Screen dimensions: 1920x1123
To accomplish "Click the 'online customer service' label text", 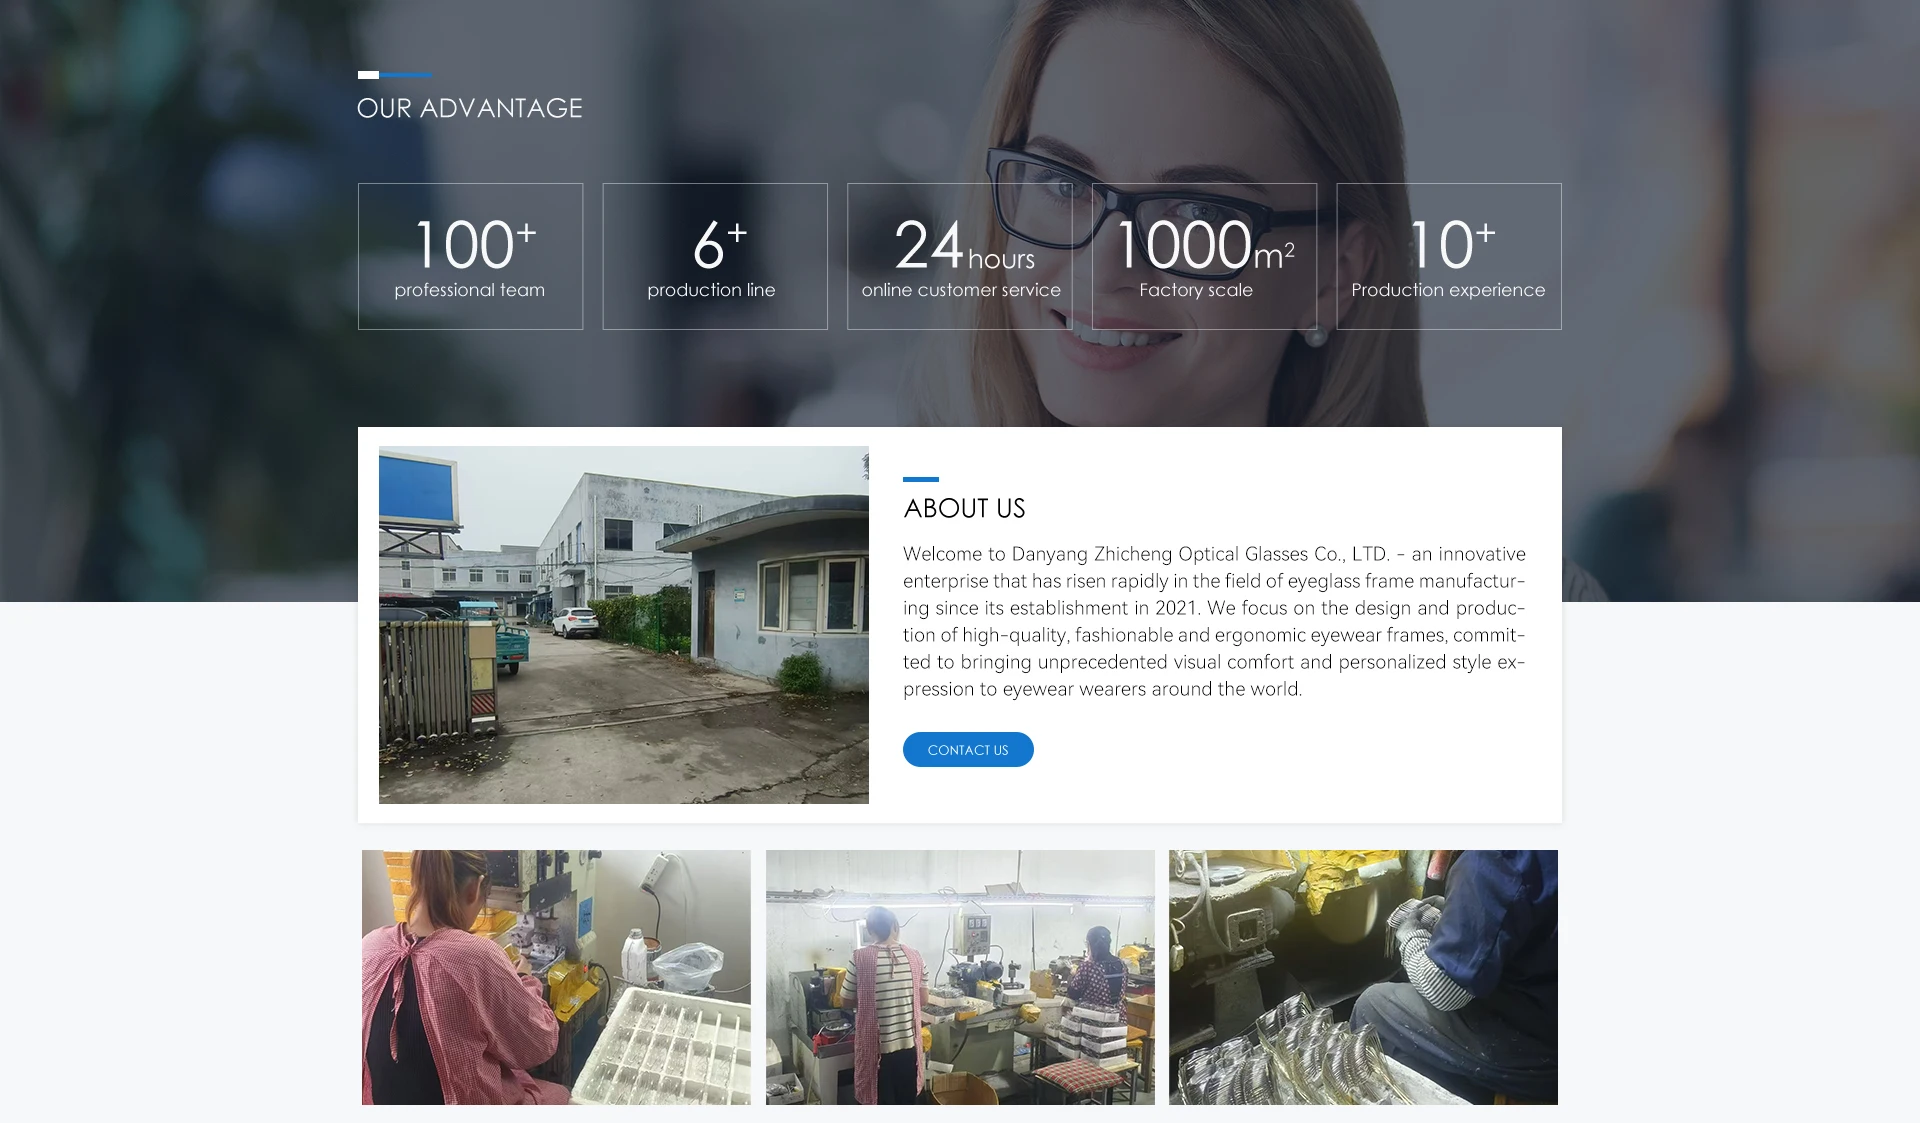I will click(960, 290).
